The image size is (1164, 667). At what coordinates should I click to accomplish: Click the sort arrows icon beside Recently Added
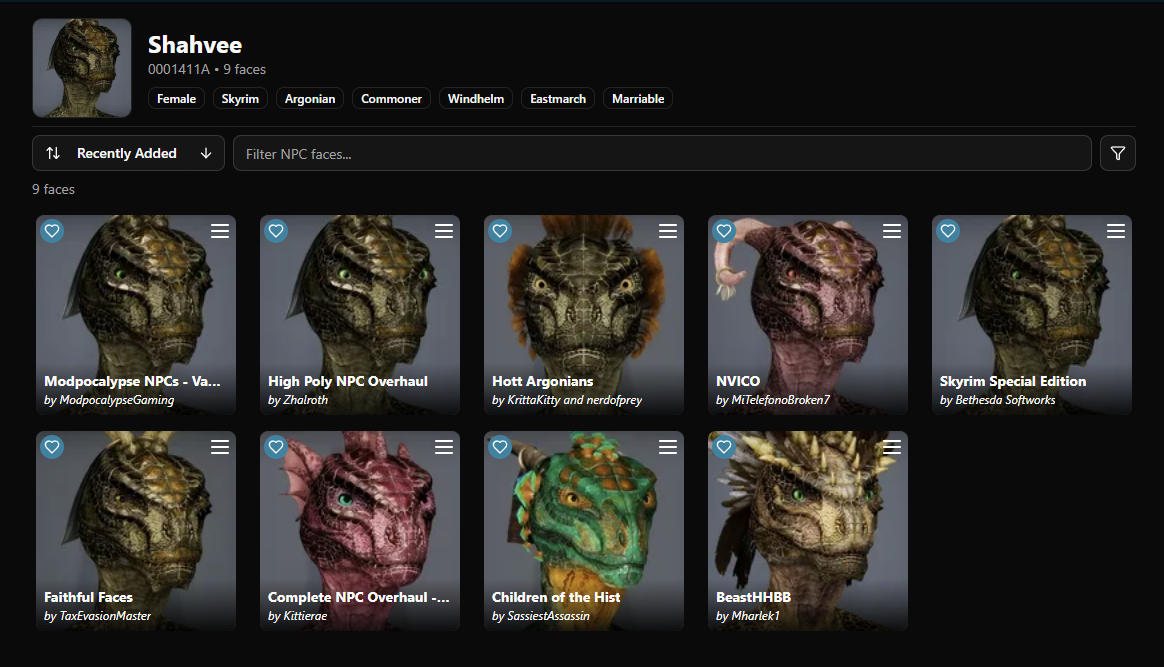point(53,153)
